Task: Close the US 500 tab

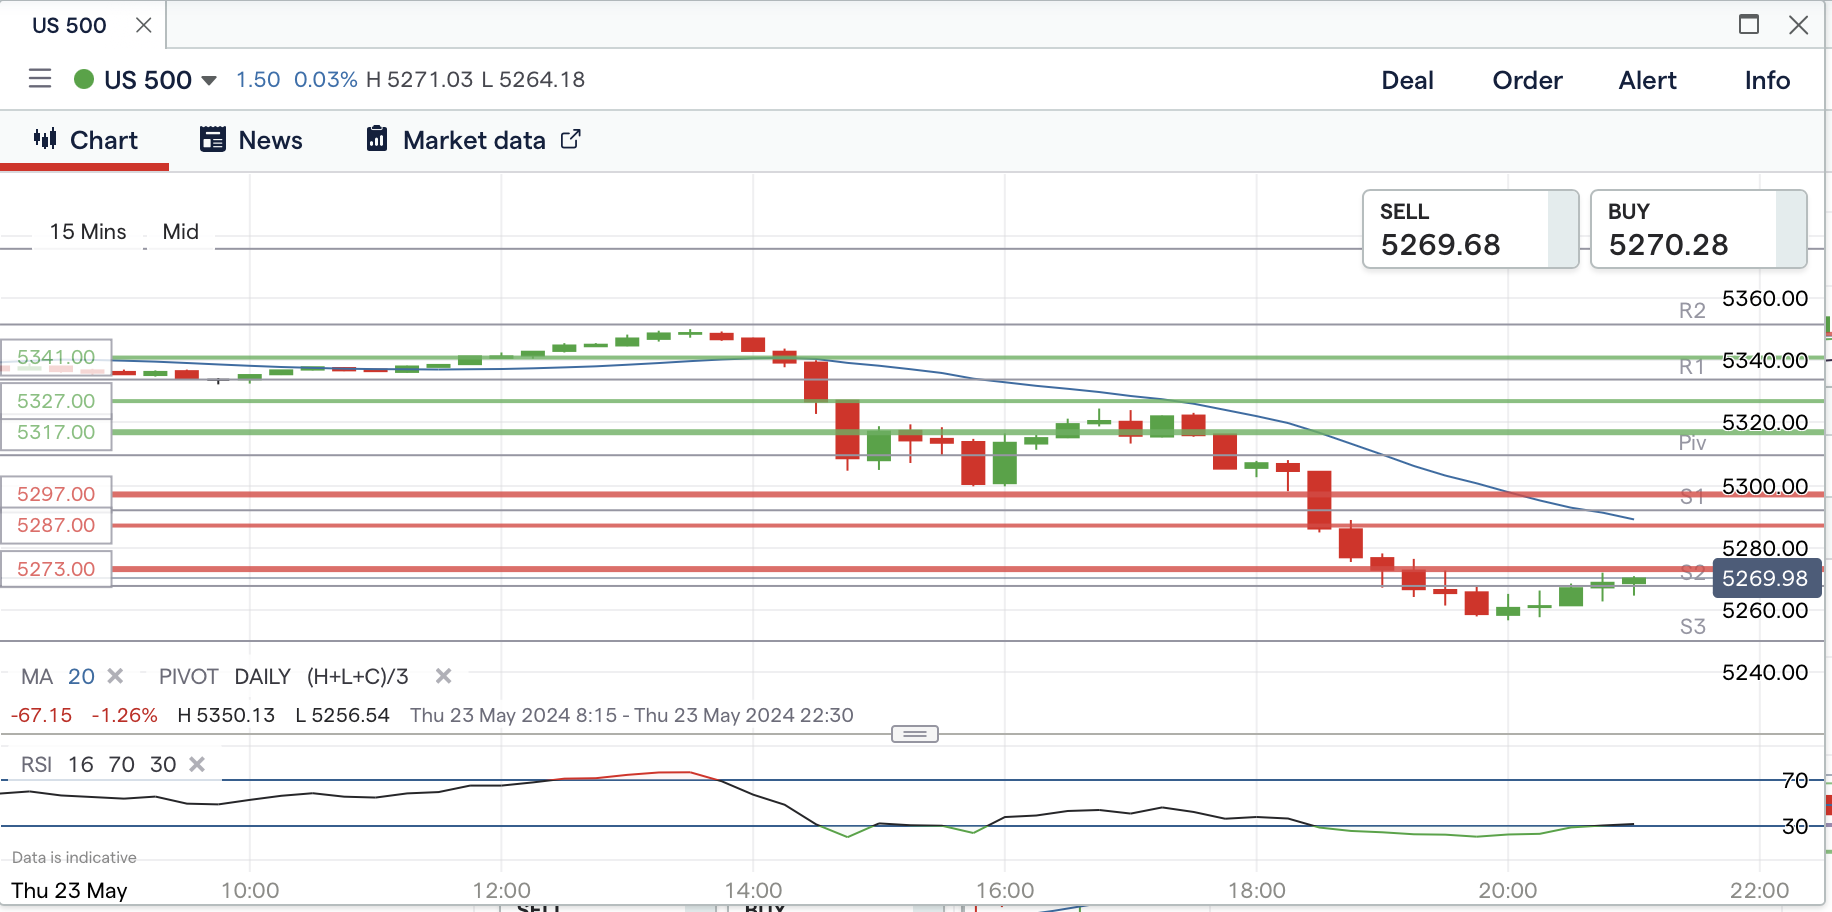Action: pyautogui.click(x=144, y=25)
